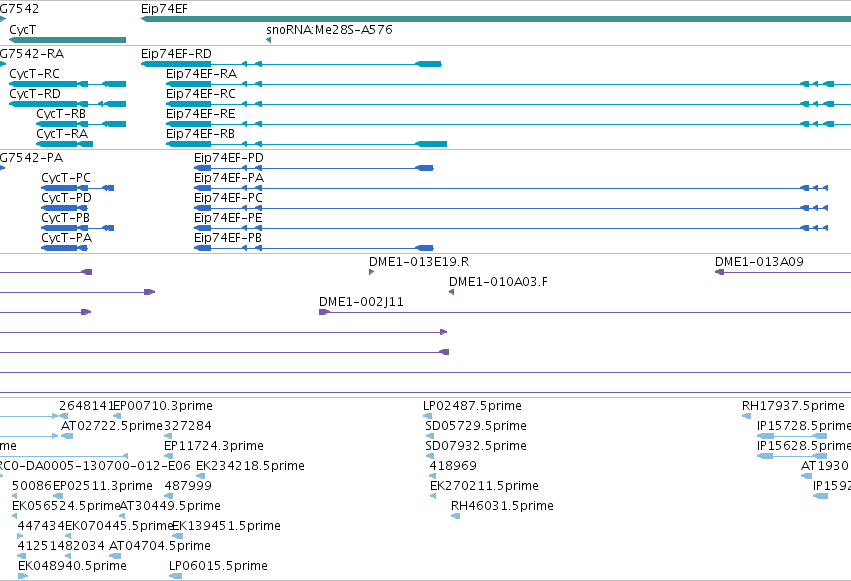
Task: Select the RH46031.5prime label
Action: coord(502,506)
